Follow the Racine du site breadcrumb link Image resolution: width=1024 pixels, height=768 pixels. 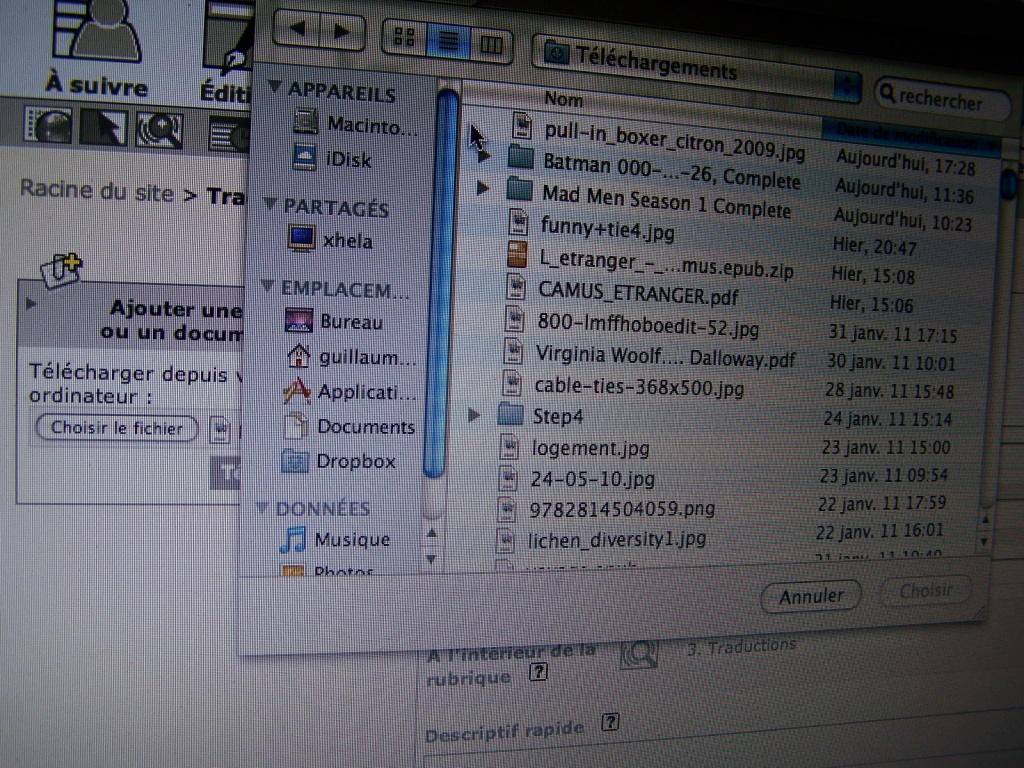[97, 191]
